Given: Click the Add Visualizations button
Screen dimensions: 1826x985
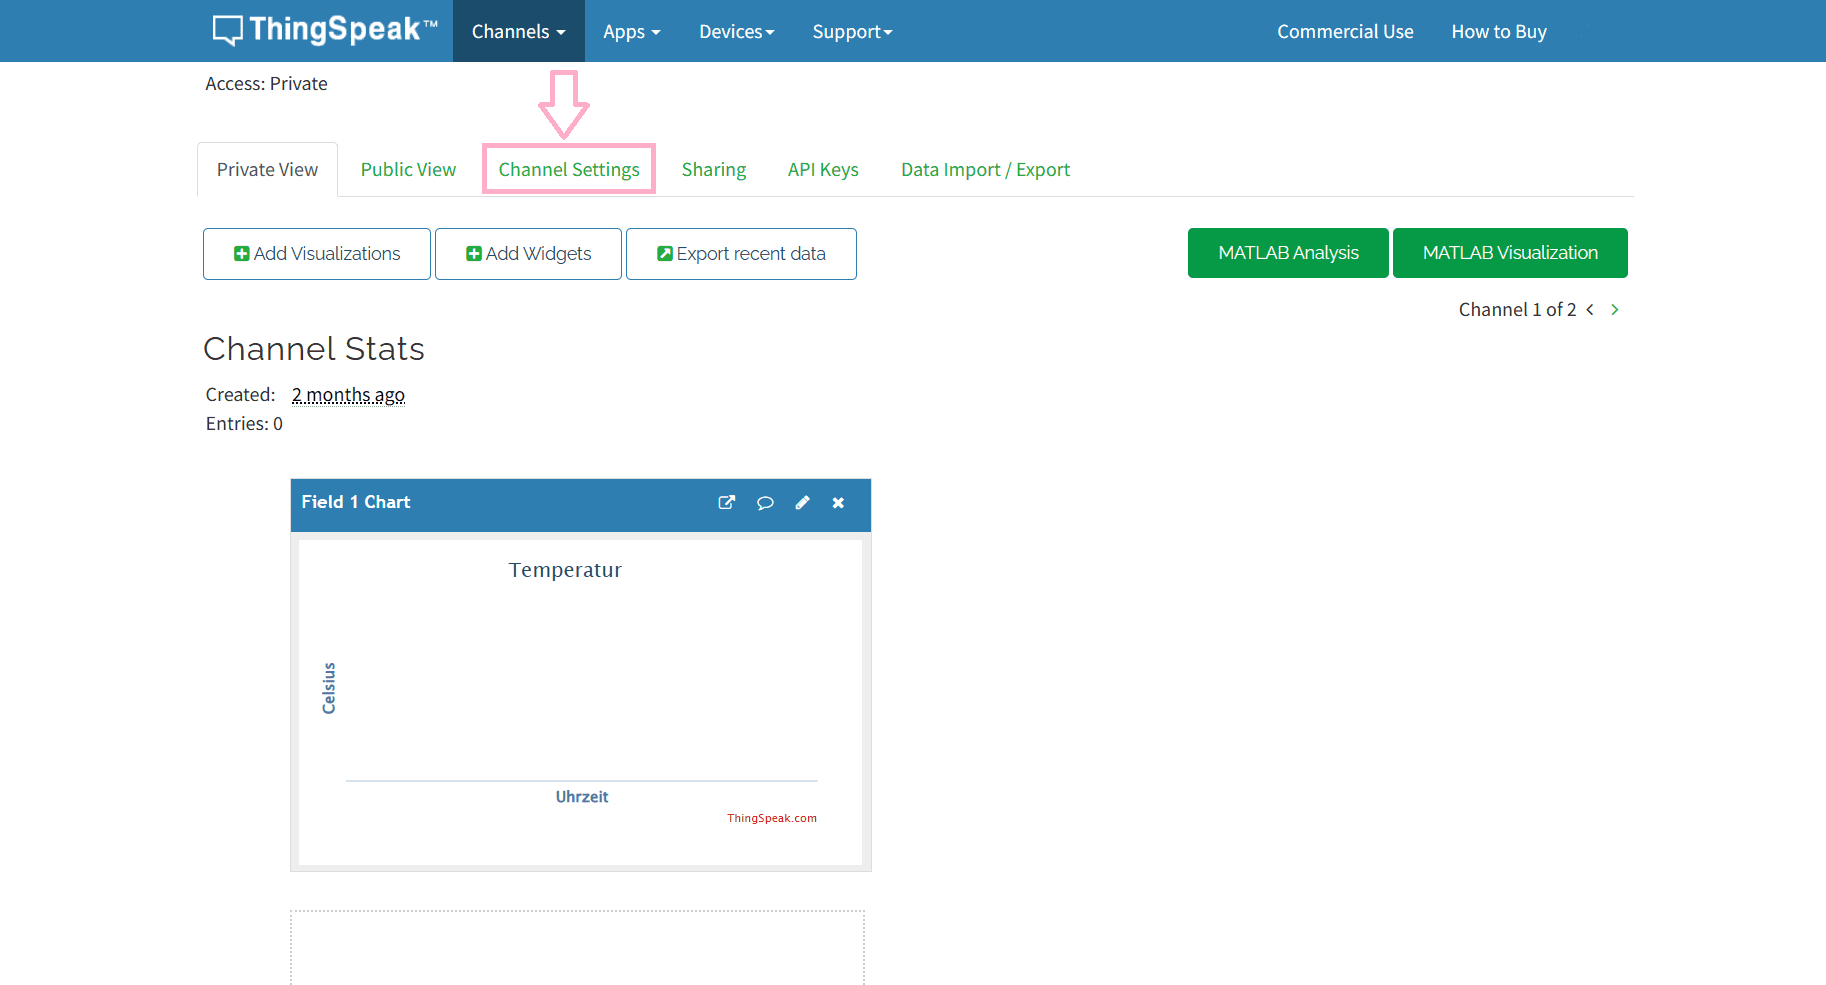Looking at the screenshot, I should click(317, 254).
